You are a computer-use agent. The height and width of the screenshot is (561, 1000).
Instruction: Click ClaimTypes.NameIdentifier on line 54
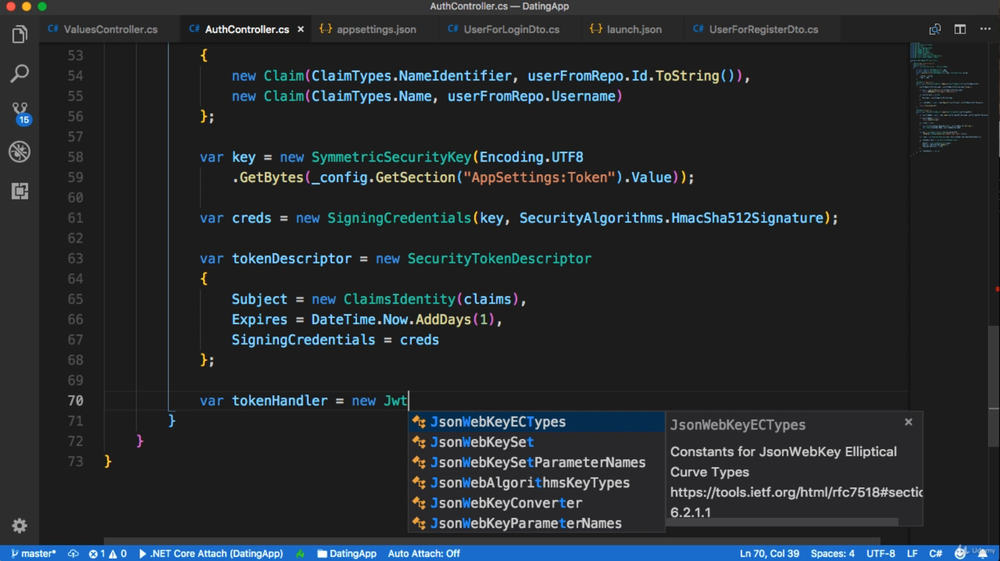411,76
